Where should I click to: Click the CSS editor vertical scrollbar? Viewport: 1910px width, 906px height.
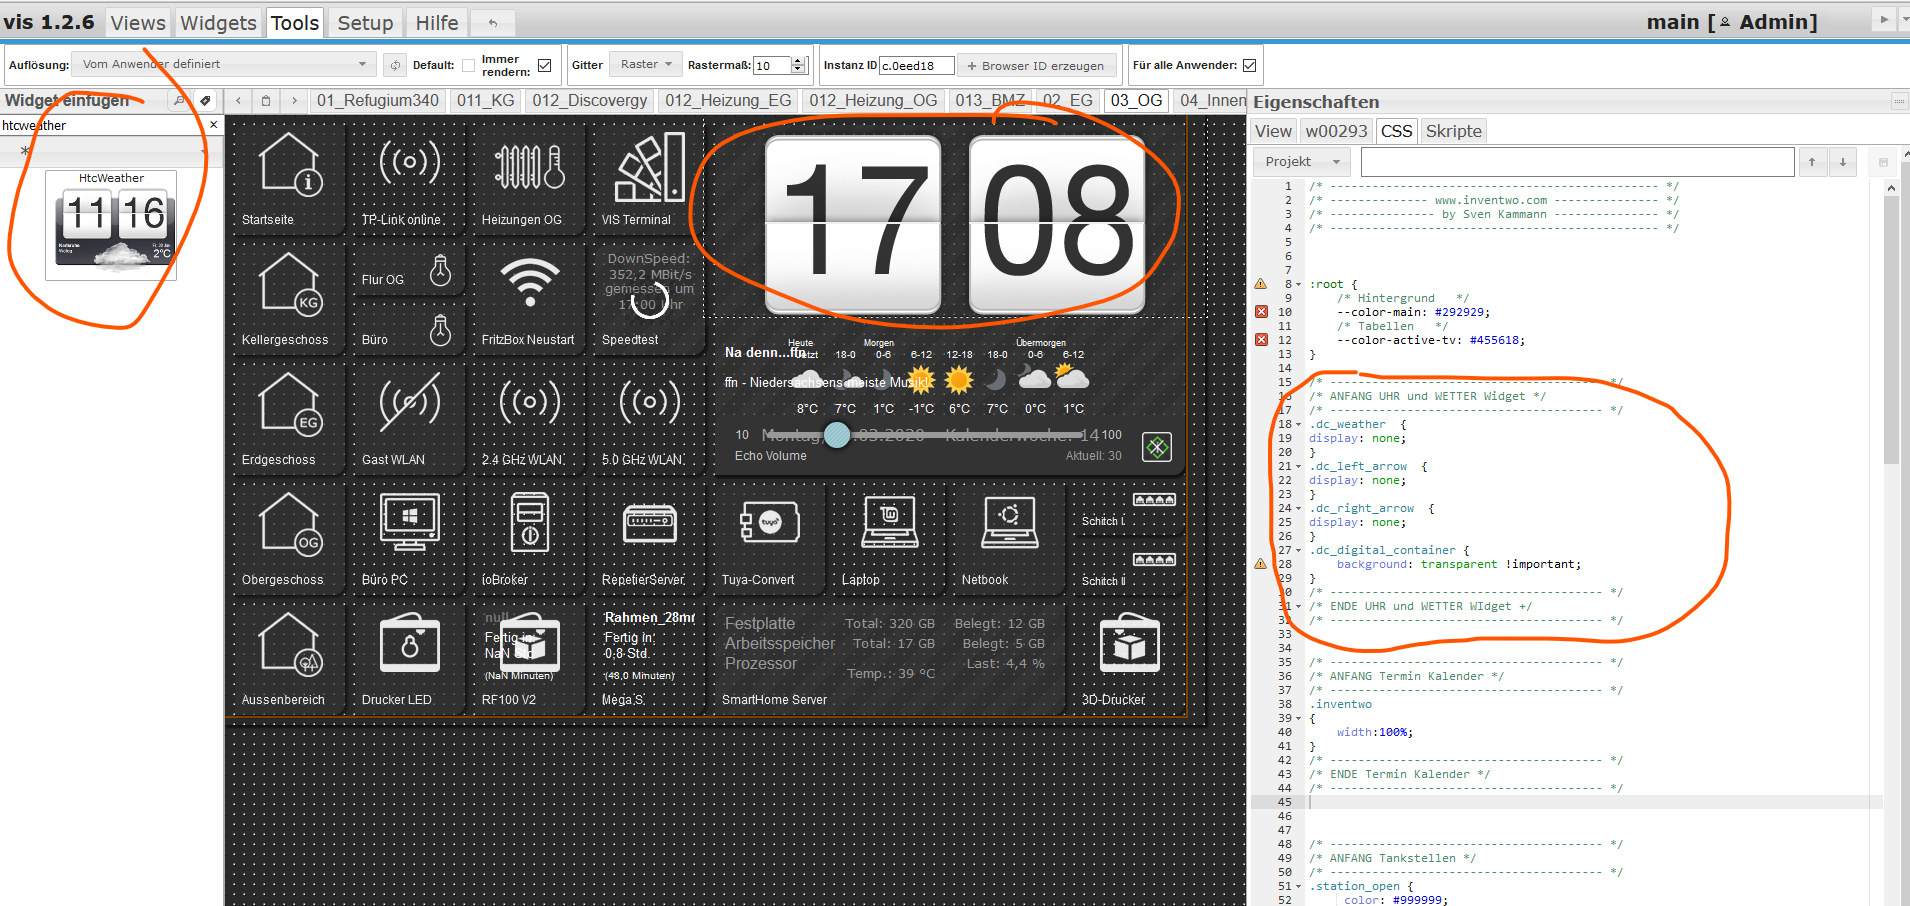[1891, 330]
